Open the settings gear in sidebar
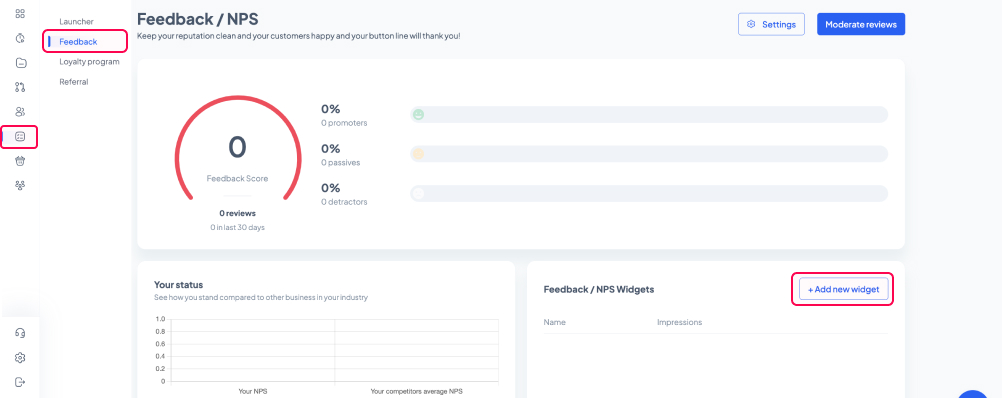The height and width of the screenshot is (398, 1002). (20, 357)
